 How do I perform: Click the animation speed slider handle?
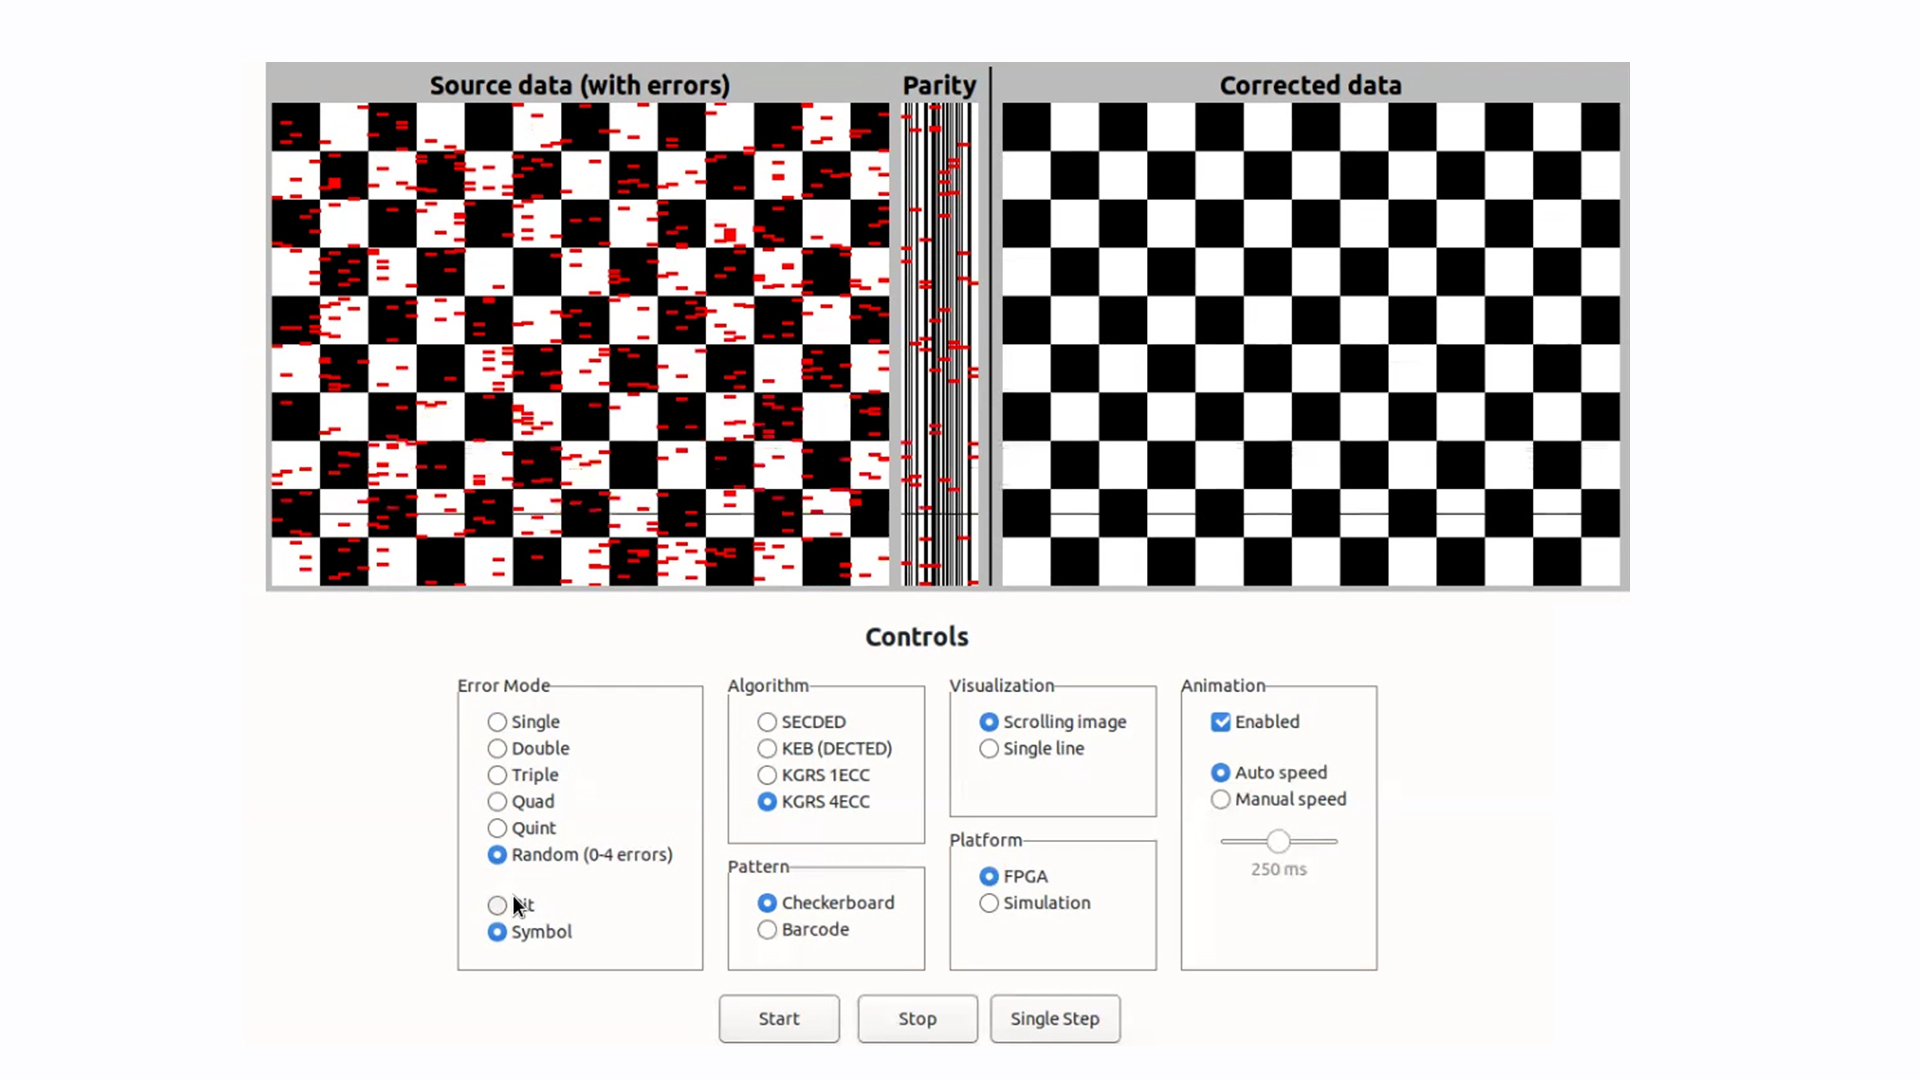[1278, 841]
